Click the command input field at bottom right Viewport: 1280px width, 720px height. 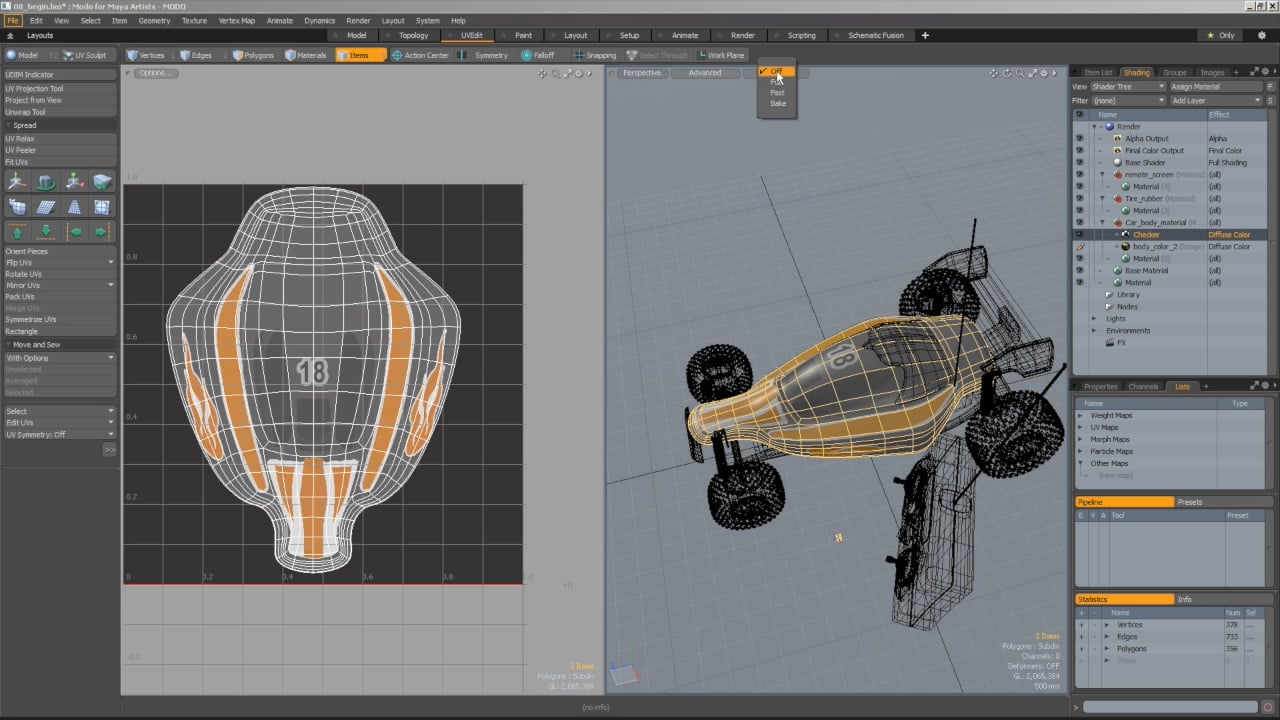[1171, 707]
